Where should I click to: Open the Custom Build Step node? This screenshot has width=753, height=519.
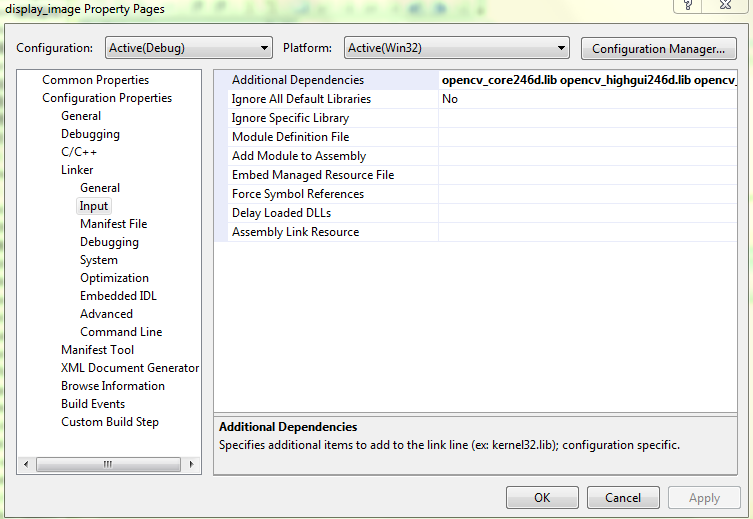pyautogui.click(x=110, y=422)
